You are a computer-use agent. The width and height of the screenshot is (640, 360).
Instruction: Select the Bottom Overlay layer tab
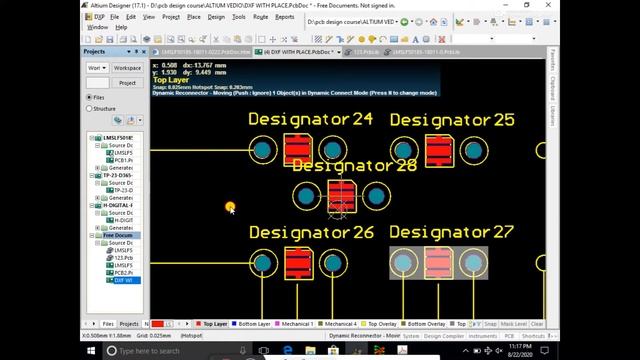tap(423, 324)
